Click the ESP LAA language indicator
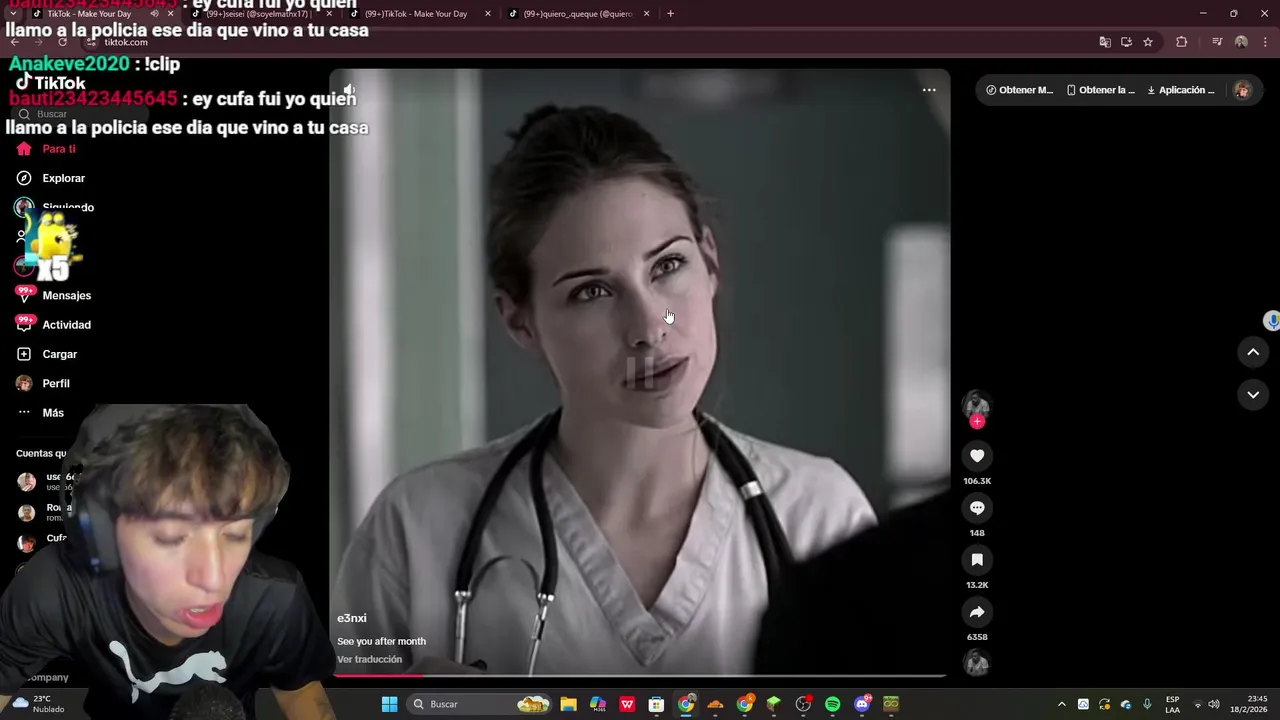This screenshot has height=720, width=1280. pyautogui.click(x=1172, y=704)
